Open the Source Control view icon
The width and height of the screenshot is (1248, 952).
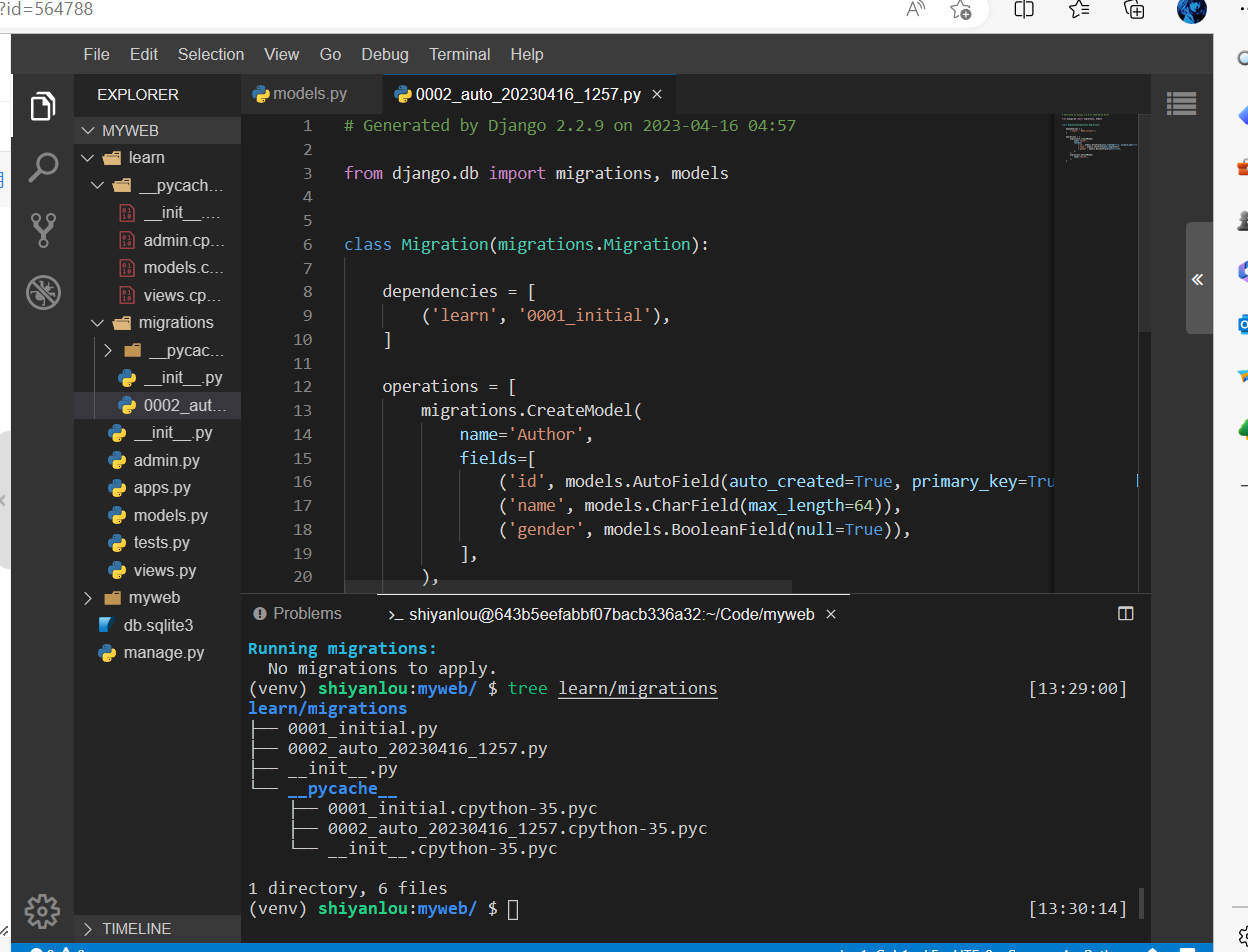(x=42, y=229)
